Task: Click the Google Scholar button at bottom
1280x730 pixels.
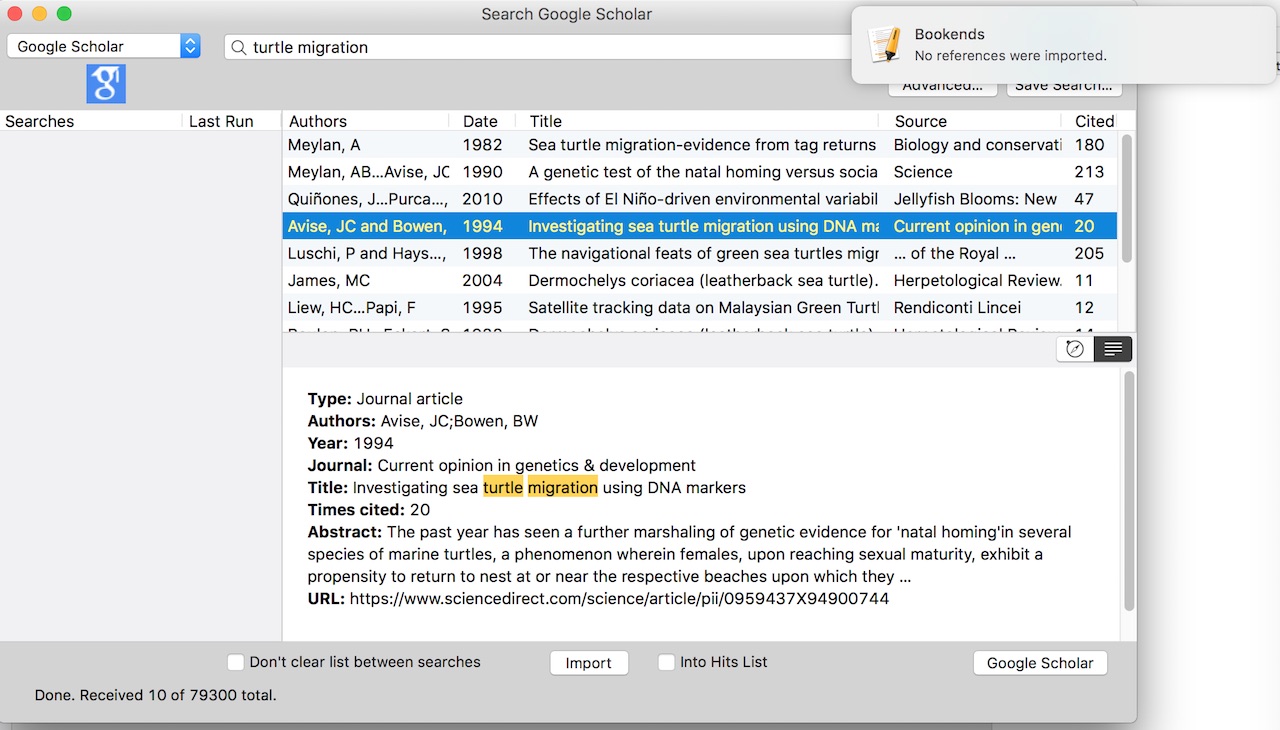Action: coord(1040,663)
